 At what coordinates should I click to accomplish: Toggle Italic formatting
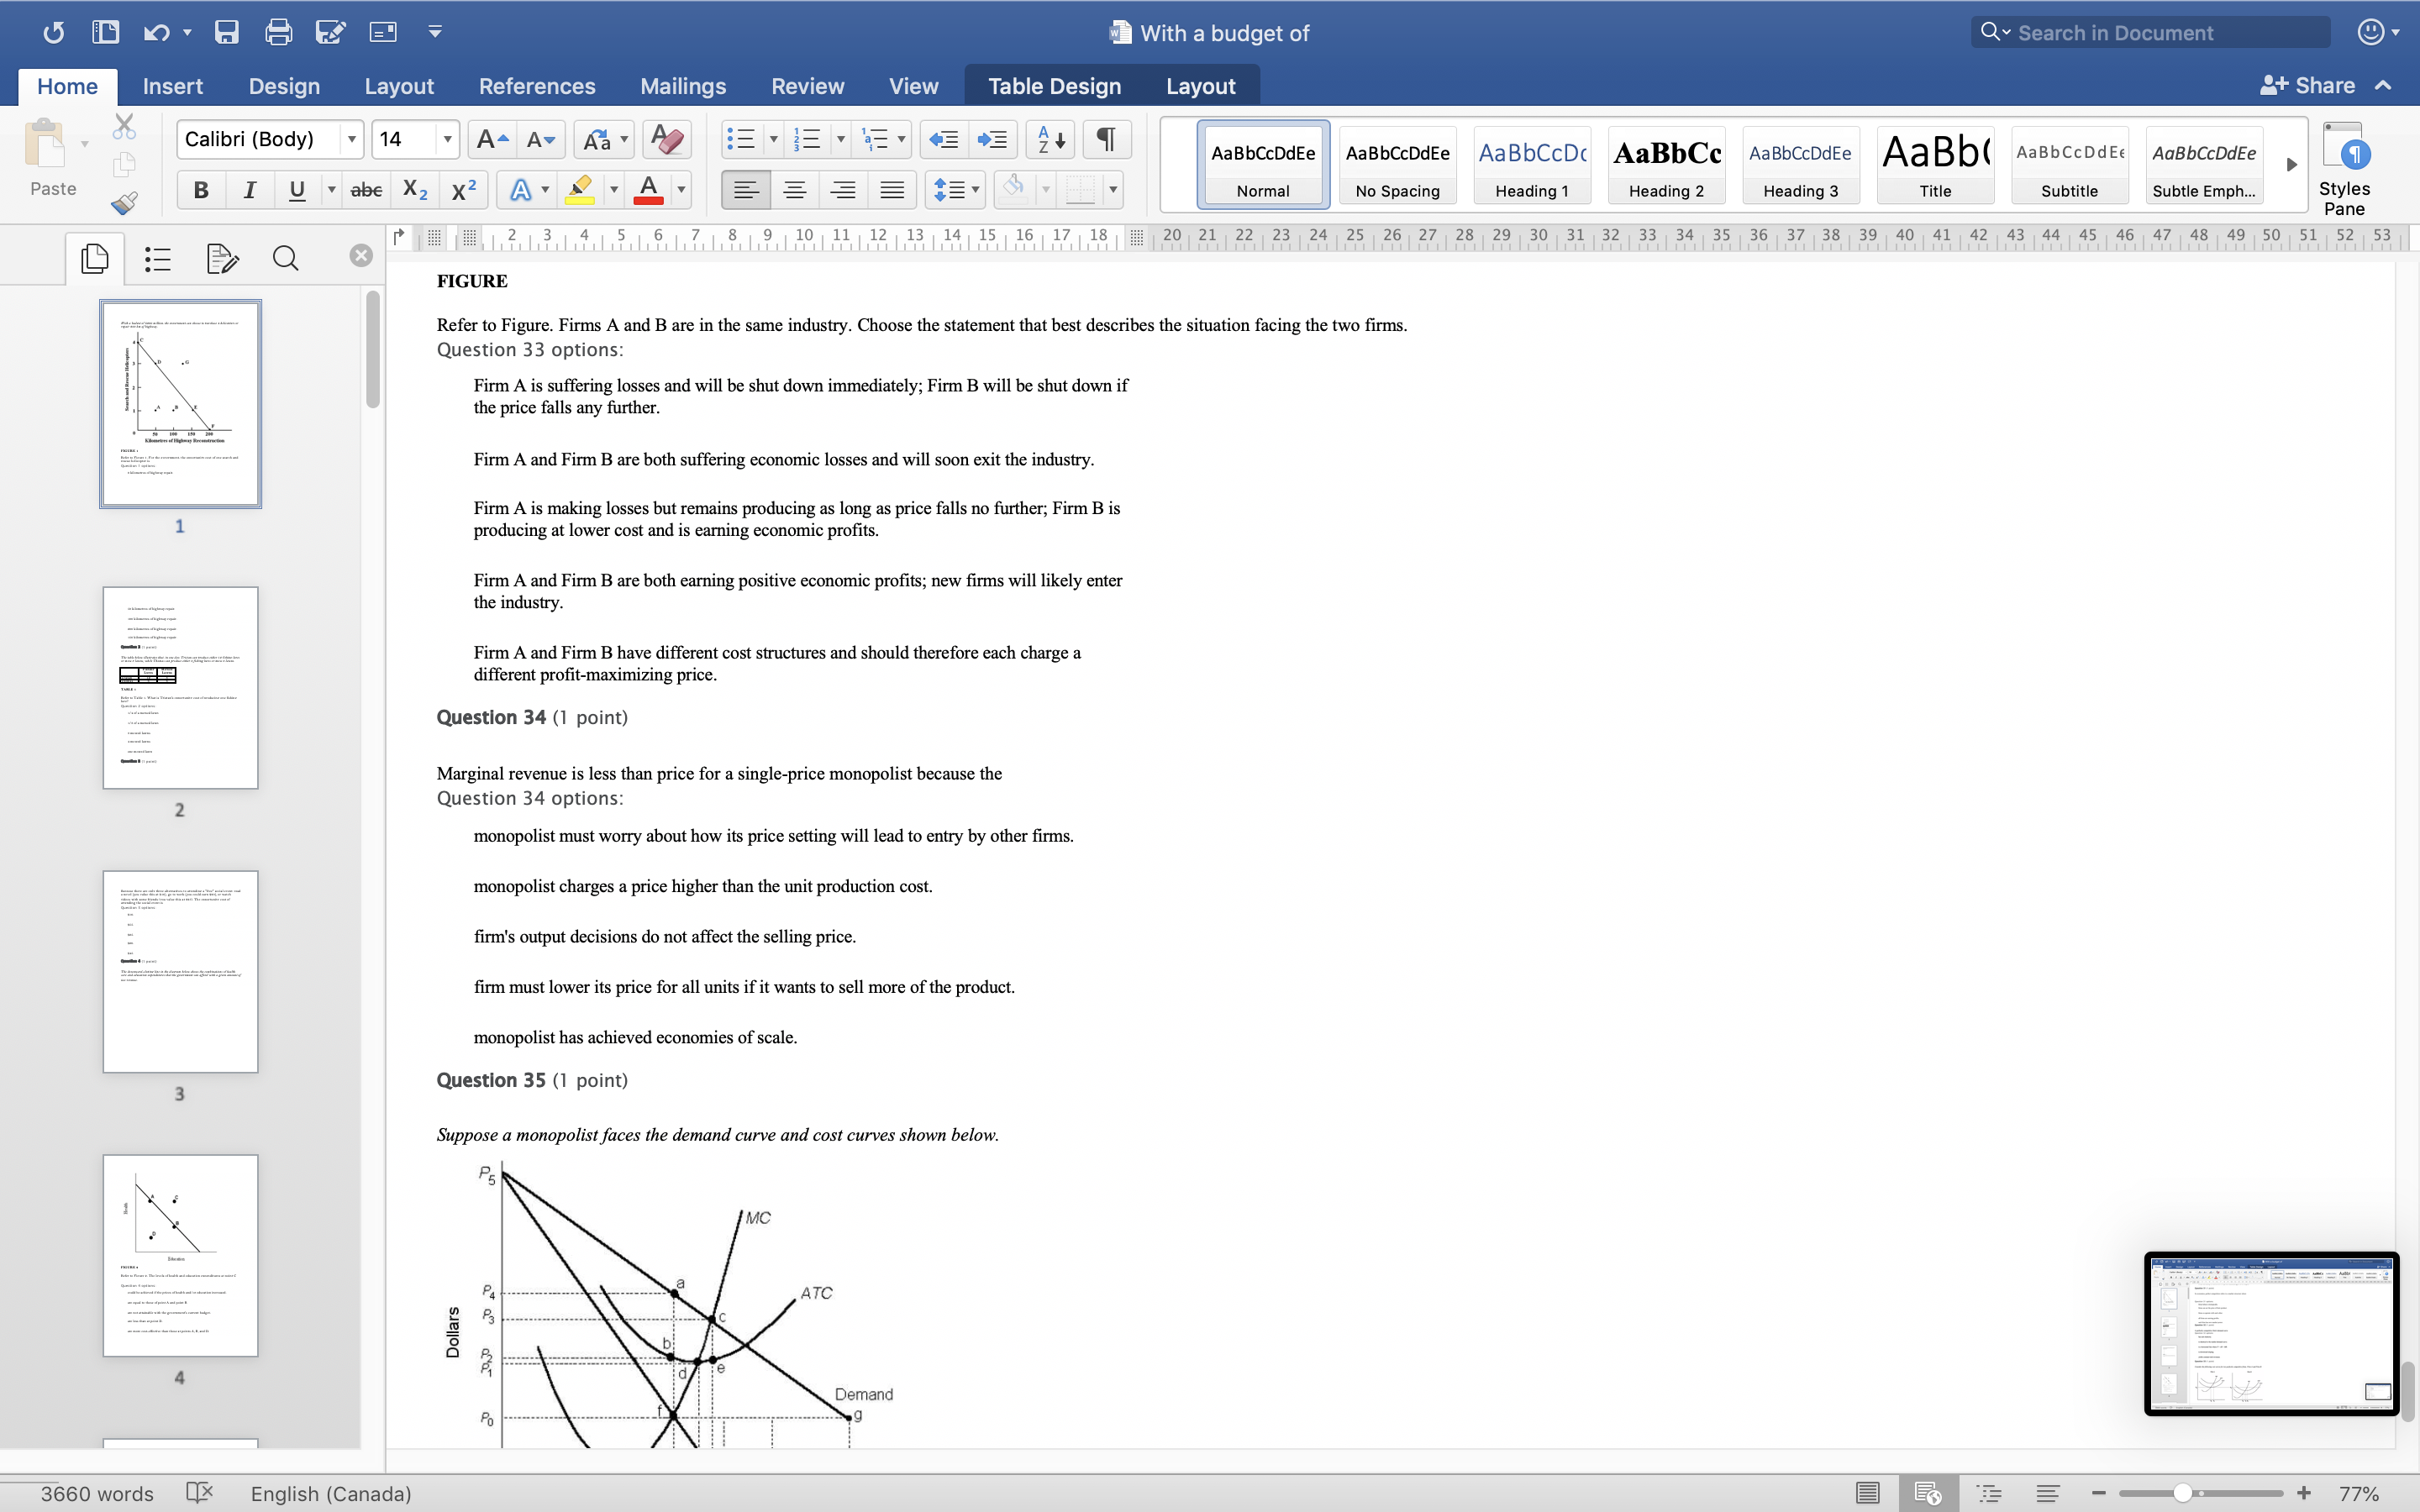tap(249, 189)
